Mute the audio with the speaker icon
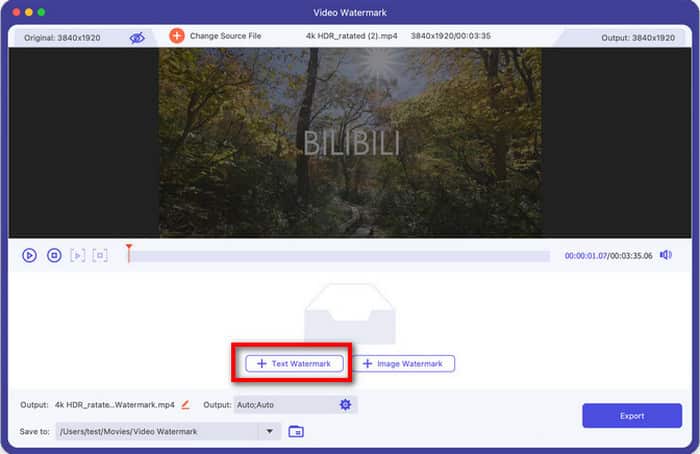 [x=666, y=255]
